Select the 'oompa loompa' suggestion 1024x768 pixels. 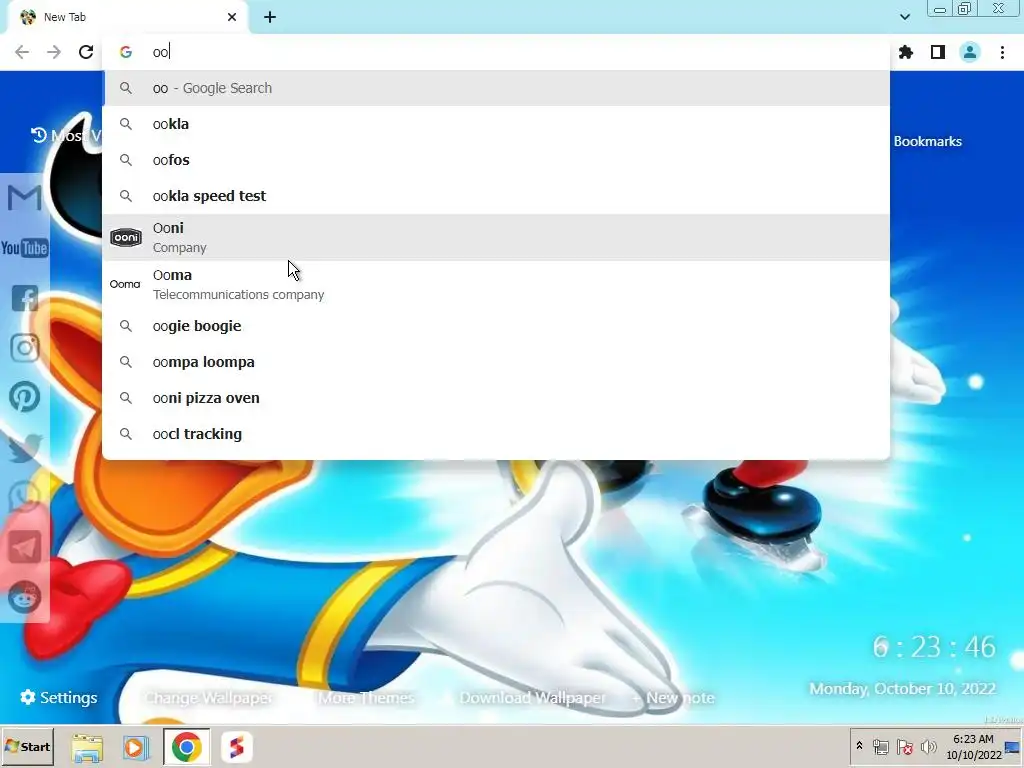click(x=496, y=362)
